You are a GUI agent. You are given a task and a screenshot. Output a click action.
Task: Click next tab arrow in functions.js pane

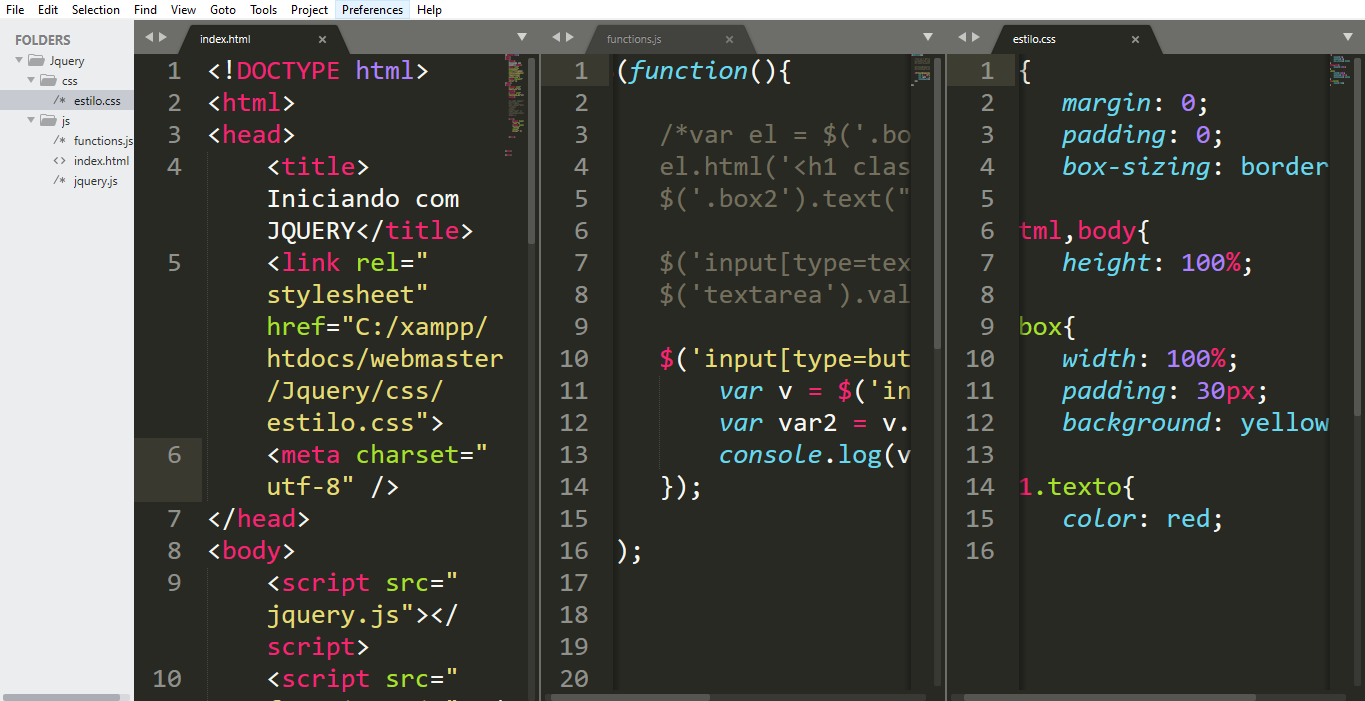[570, 37]
